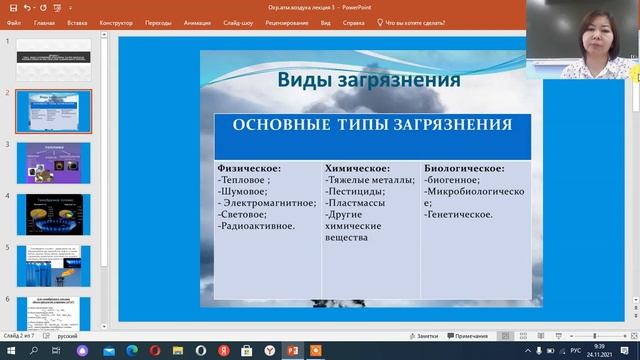Open the Конструктор ribbon tab
The height and width of the screenshot is (360, 640).
pos(116,23)
